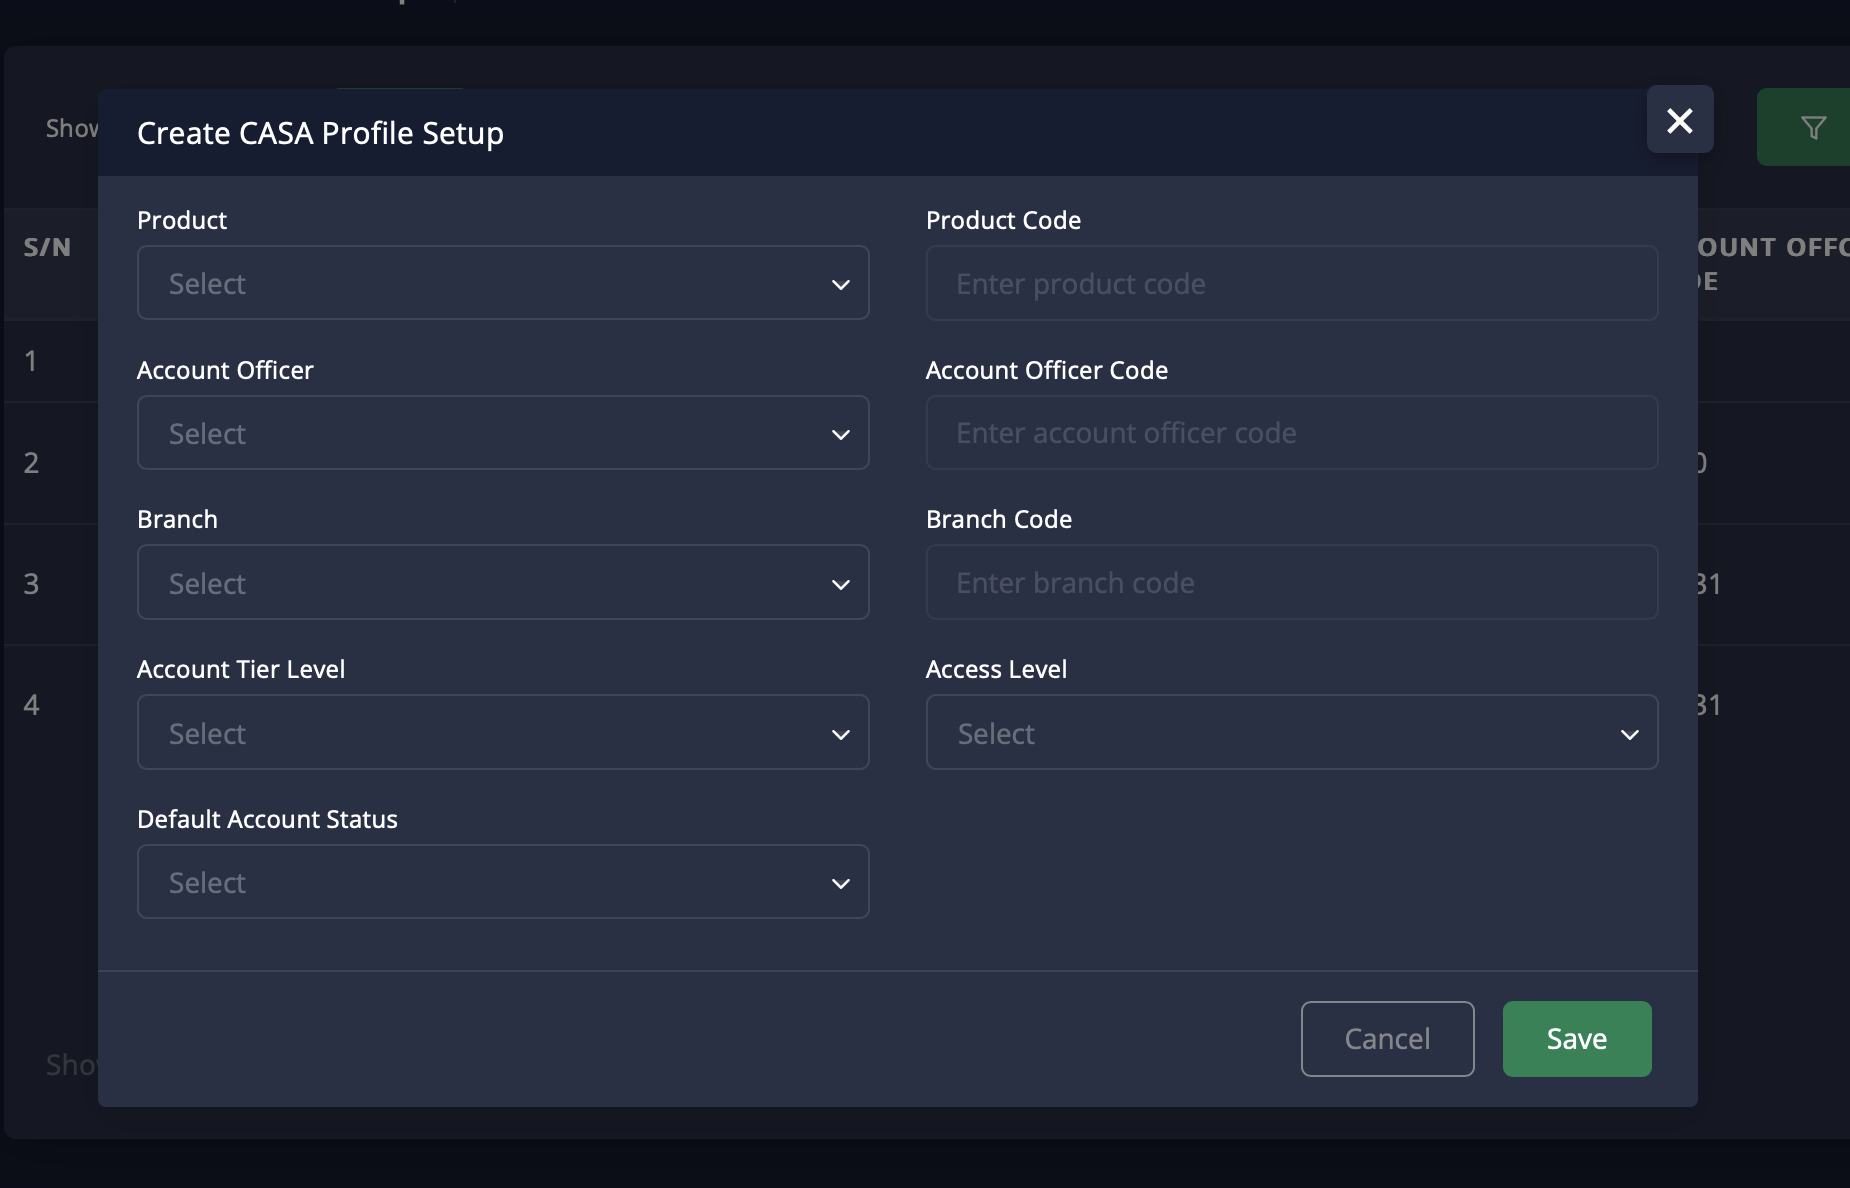Open the Access Level dropdown
The width and height of the screenshot is (1850, 1188).
[x=1291, y=733]
